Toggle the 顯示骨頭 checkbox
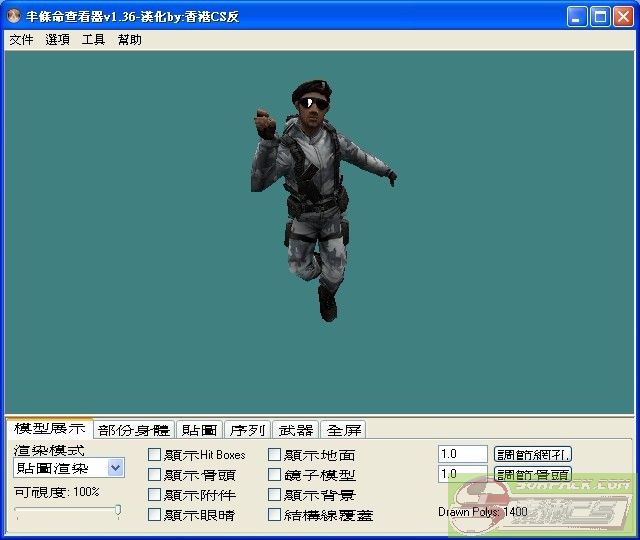The image size is (640, 540). point(154,475)
